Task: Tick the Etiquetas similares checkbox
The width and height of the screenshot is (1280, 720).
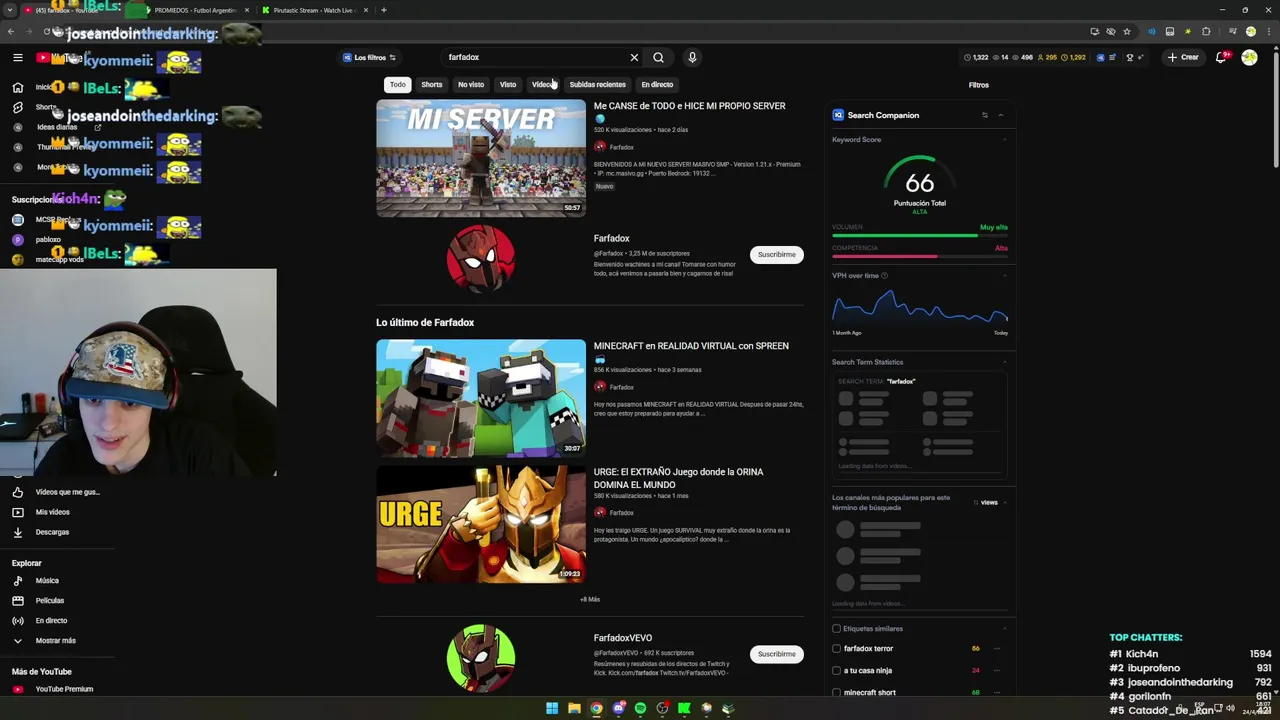Action: pyautogui.click(x=837, y=629)
